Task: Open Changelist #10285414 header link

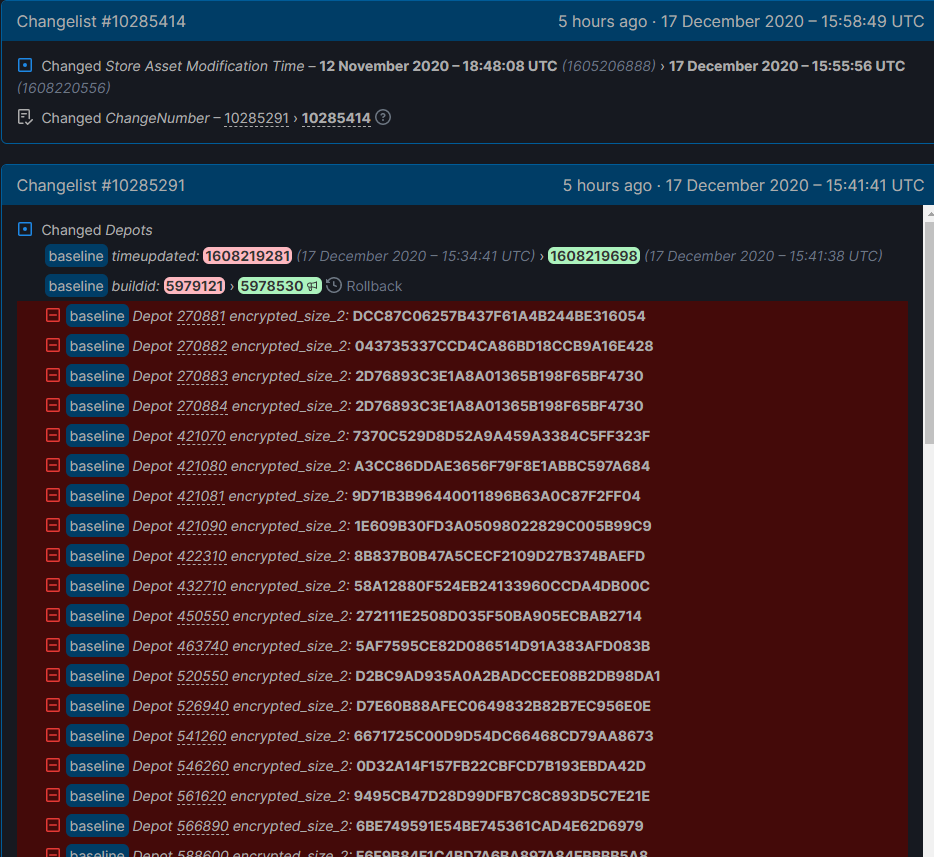Action: pos(101,21)
